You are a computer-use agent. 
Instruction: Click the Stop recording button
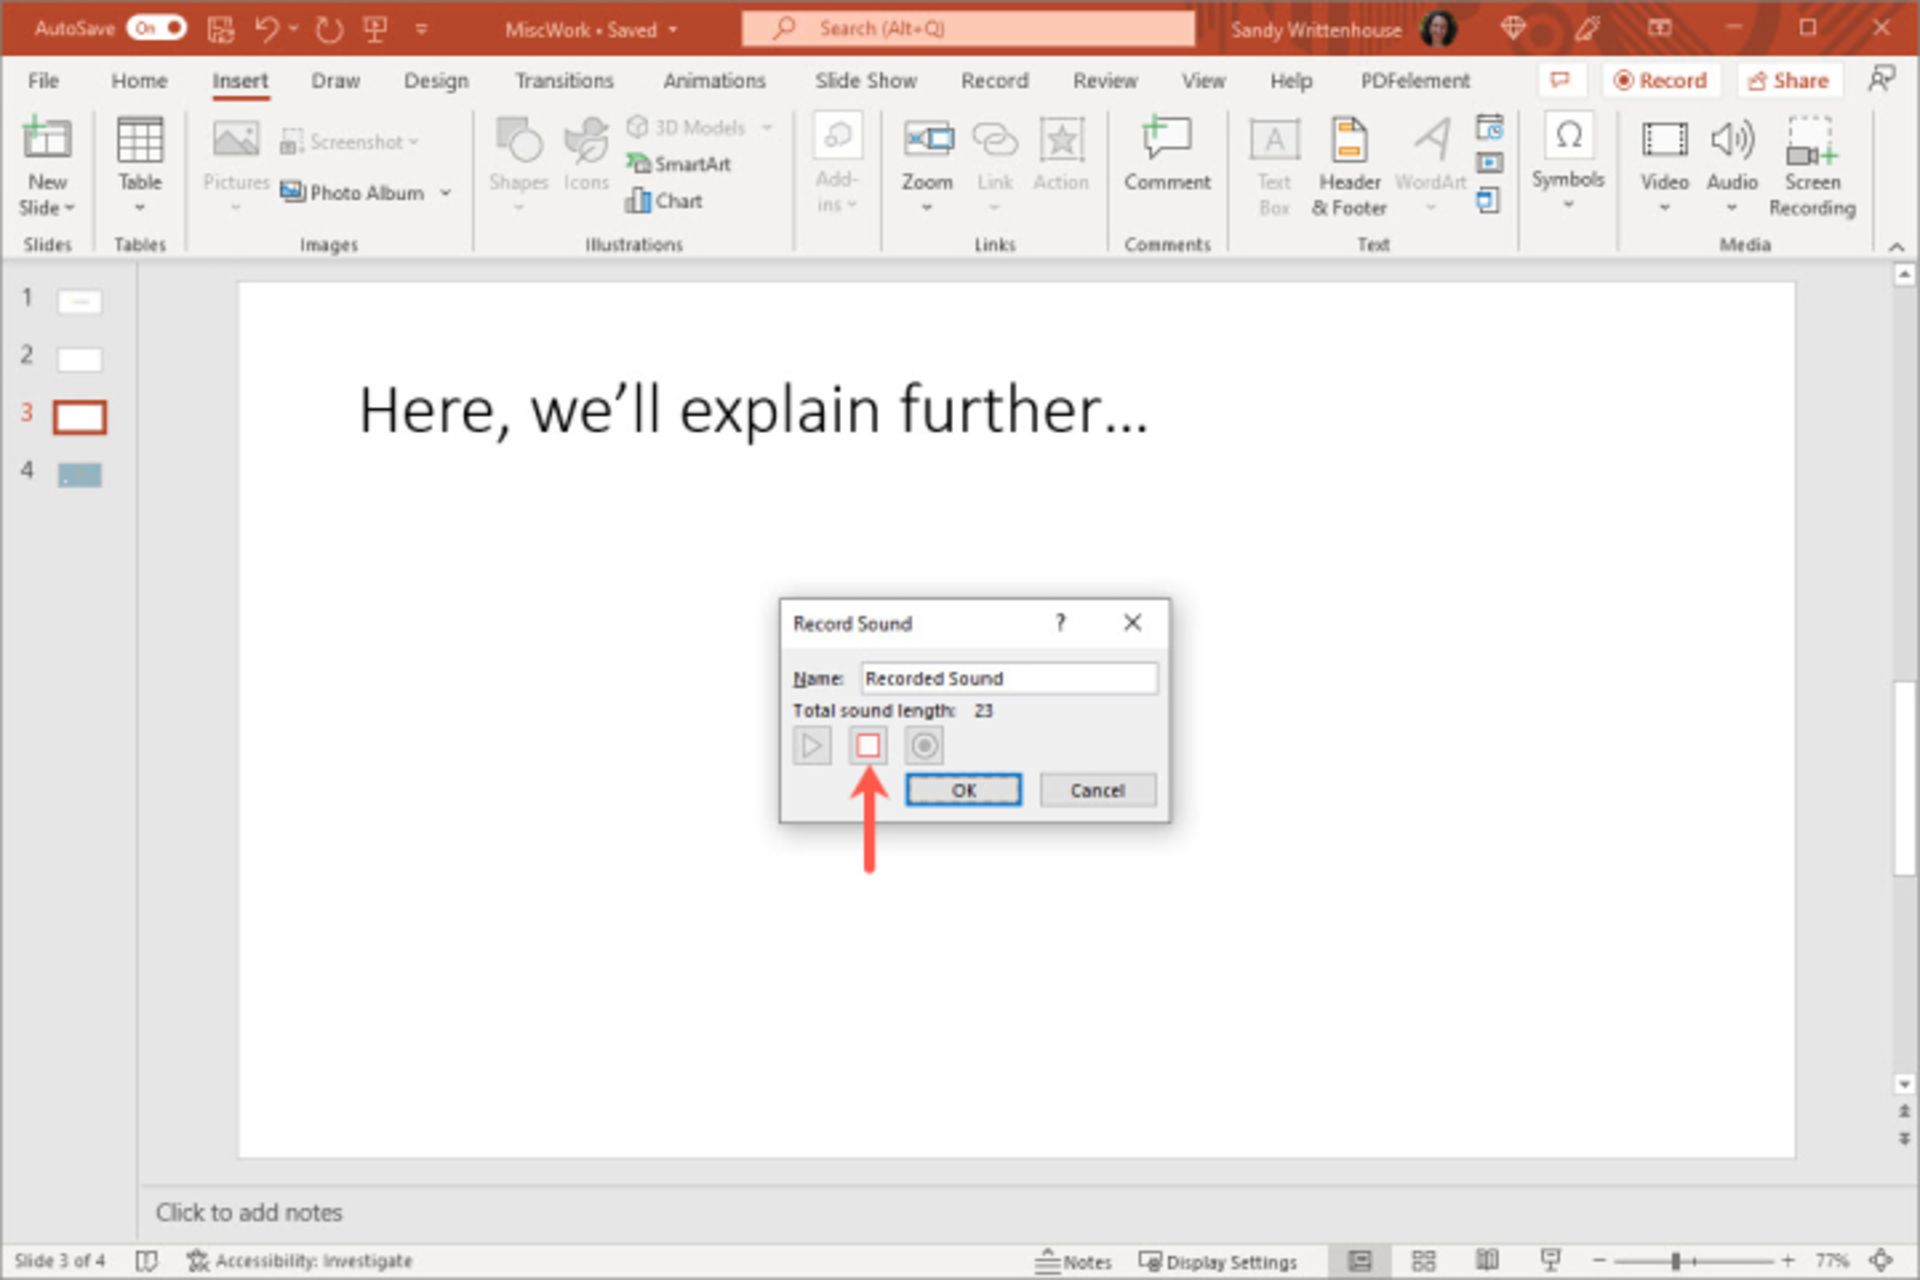tap(867, 743)
